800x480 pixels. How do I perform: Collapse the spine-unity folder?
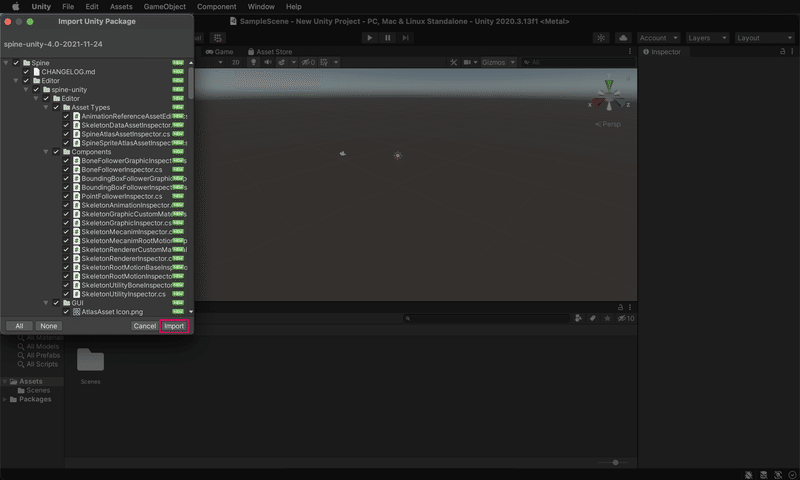pyautogui.click(x=26, y=89)
